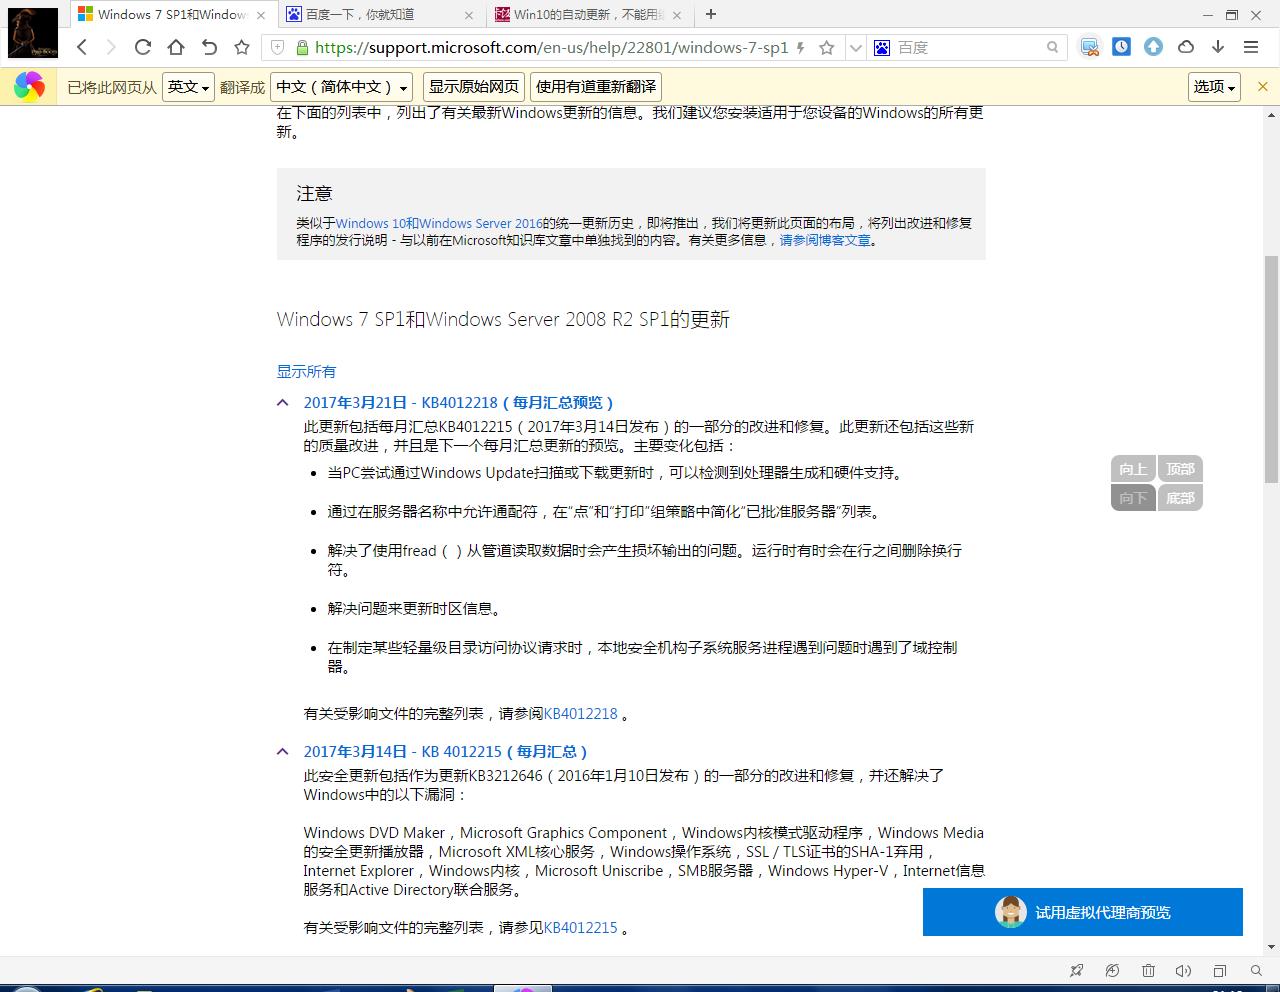Click the lightning speed-mode icon in address bar
This screenshot has height=992, width=1280.
(x=801, y=47)
